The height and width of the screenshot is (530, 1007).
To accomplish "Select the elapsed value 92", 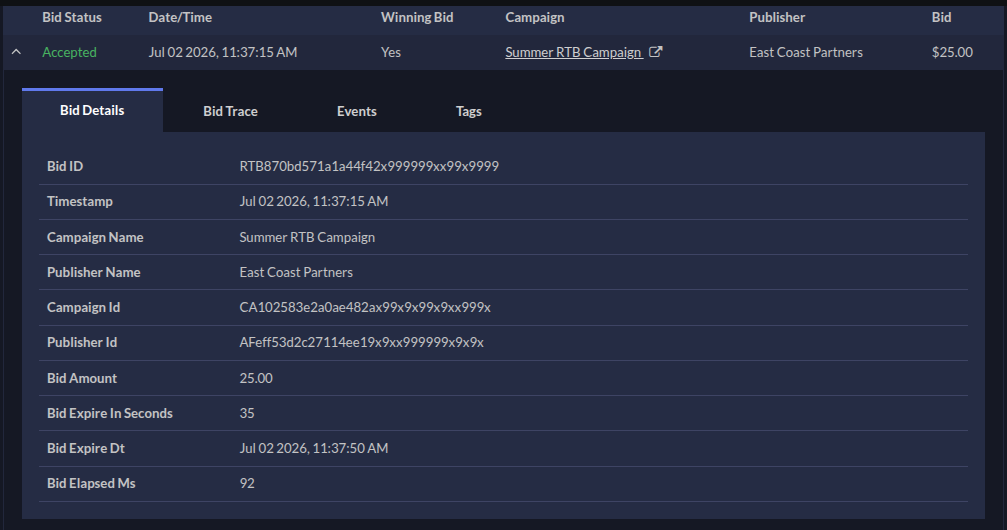I will point(247,483).
